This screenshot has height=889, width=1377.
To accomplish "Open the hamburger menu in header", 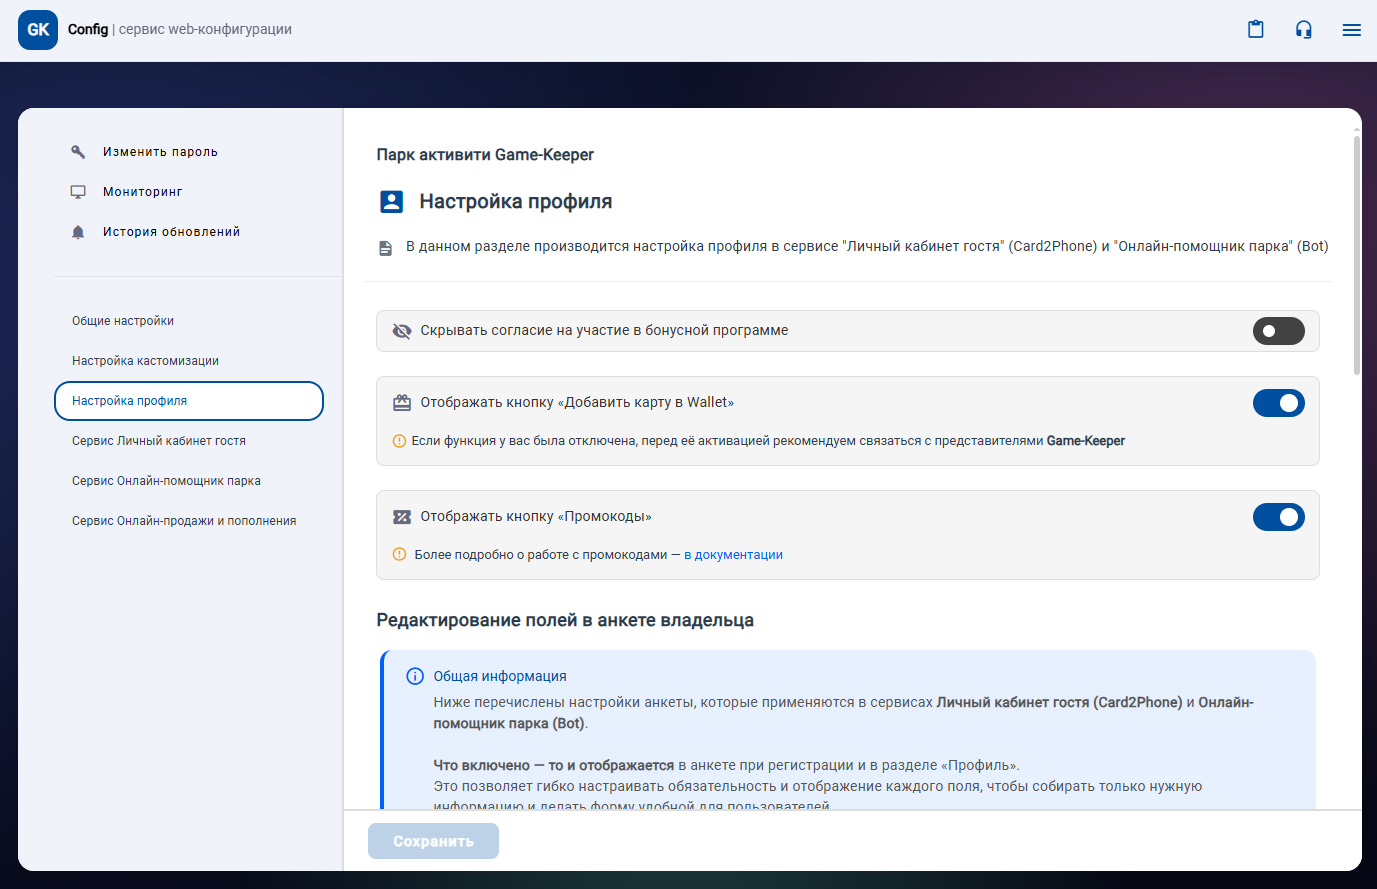I will (1351, 30).
